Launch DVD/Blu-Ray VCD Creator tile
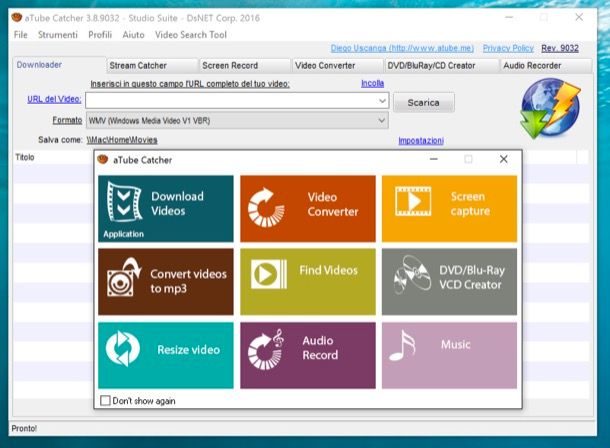Image resolution: width=610 pixels, height=448 pixels. [x=449, y=281]
